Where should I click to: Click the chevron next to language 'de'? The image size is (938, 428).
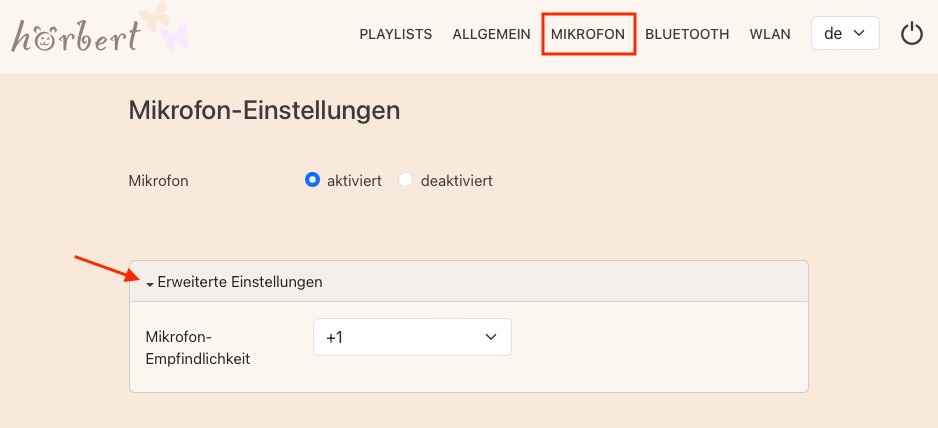tap(858, 34)
